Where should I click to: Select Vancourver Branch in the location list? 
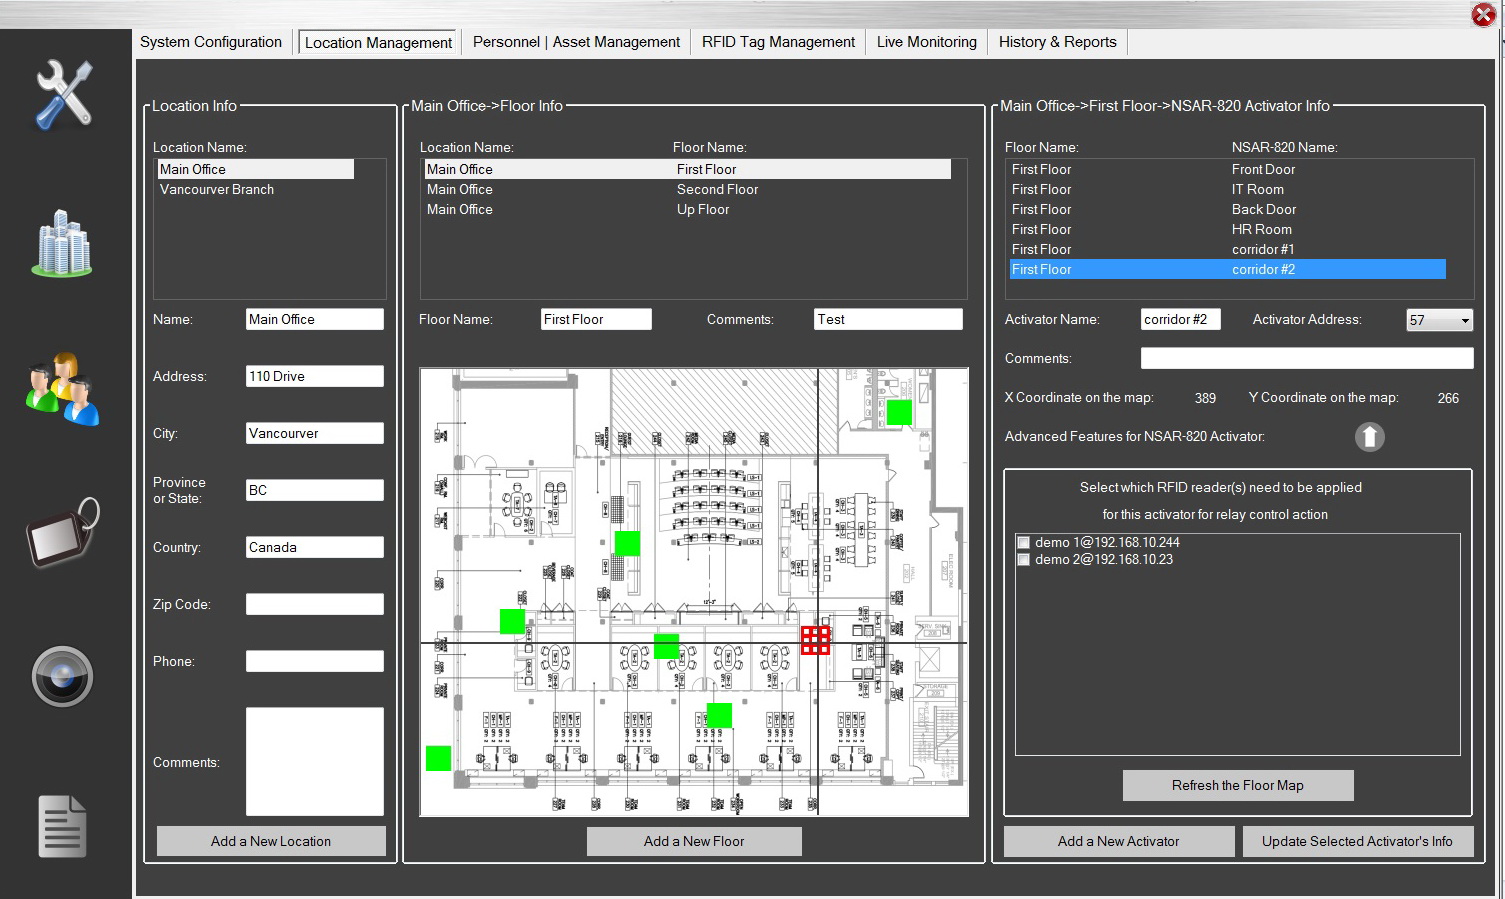click(217, 190)
